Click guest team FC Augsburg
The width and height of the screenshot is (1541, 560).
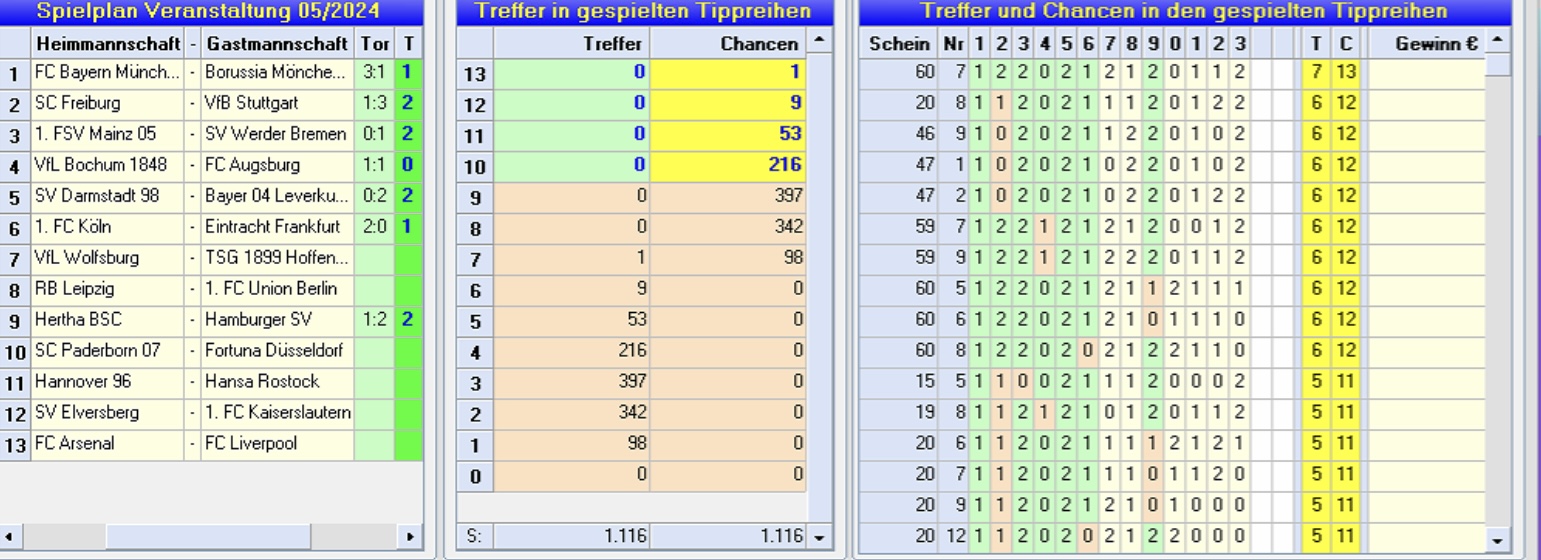coord(278,166)
